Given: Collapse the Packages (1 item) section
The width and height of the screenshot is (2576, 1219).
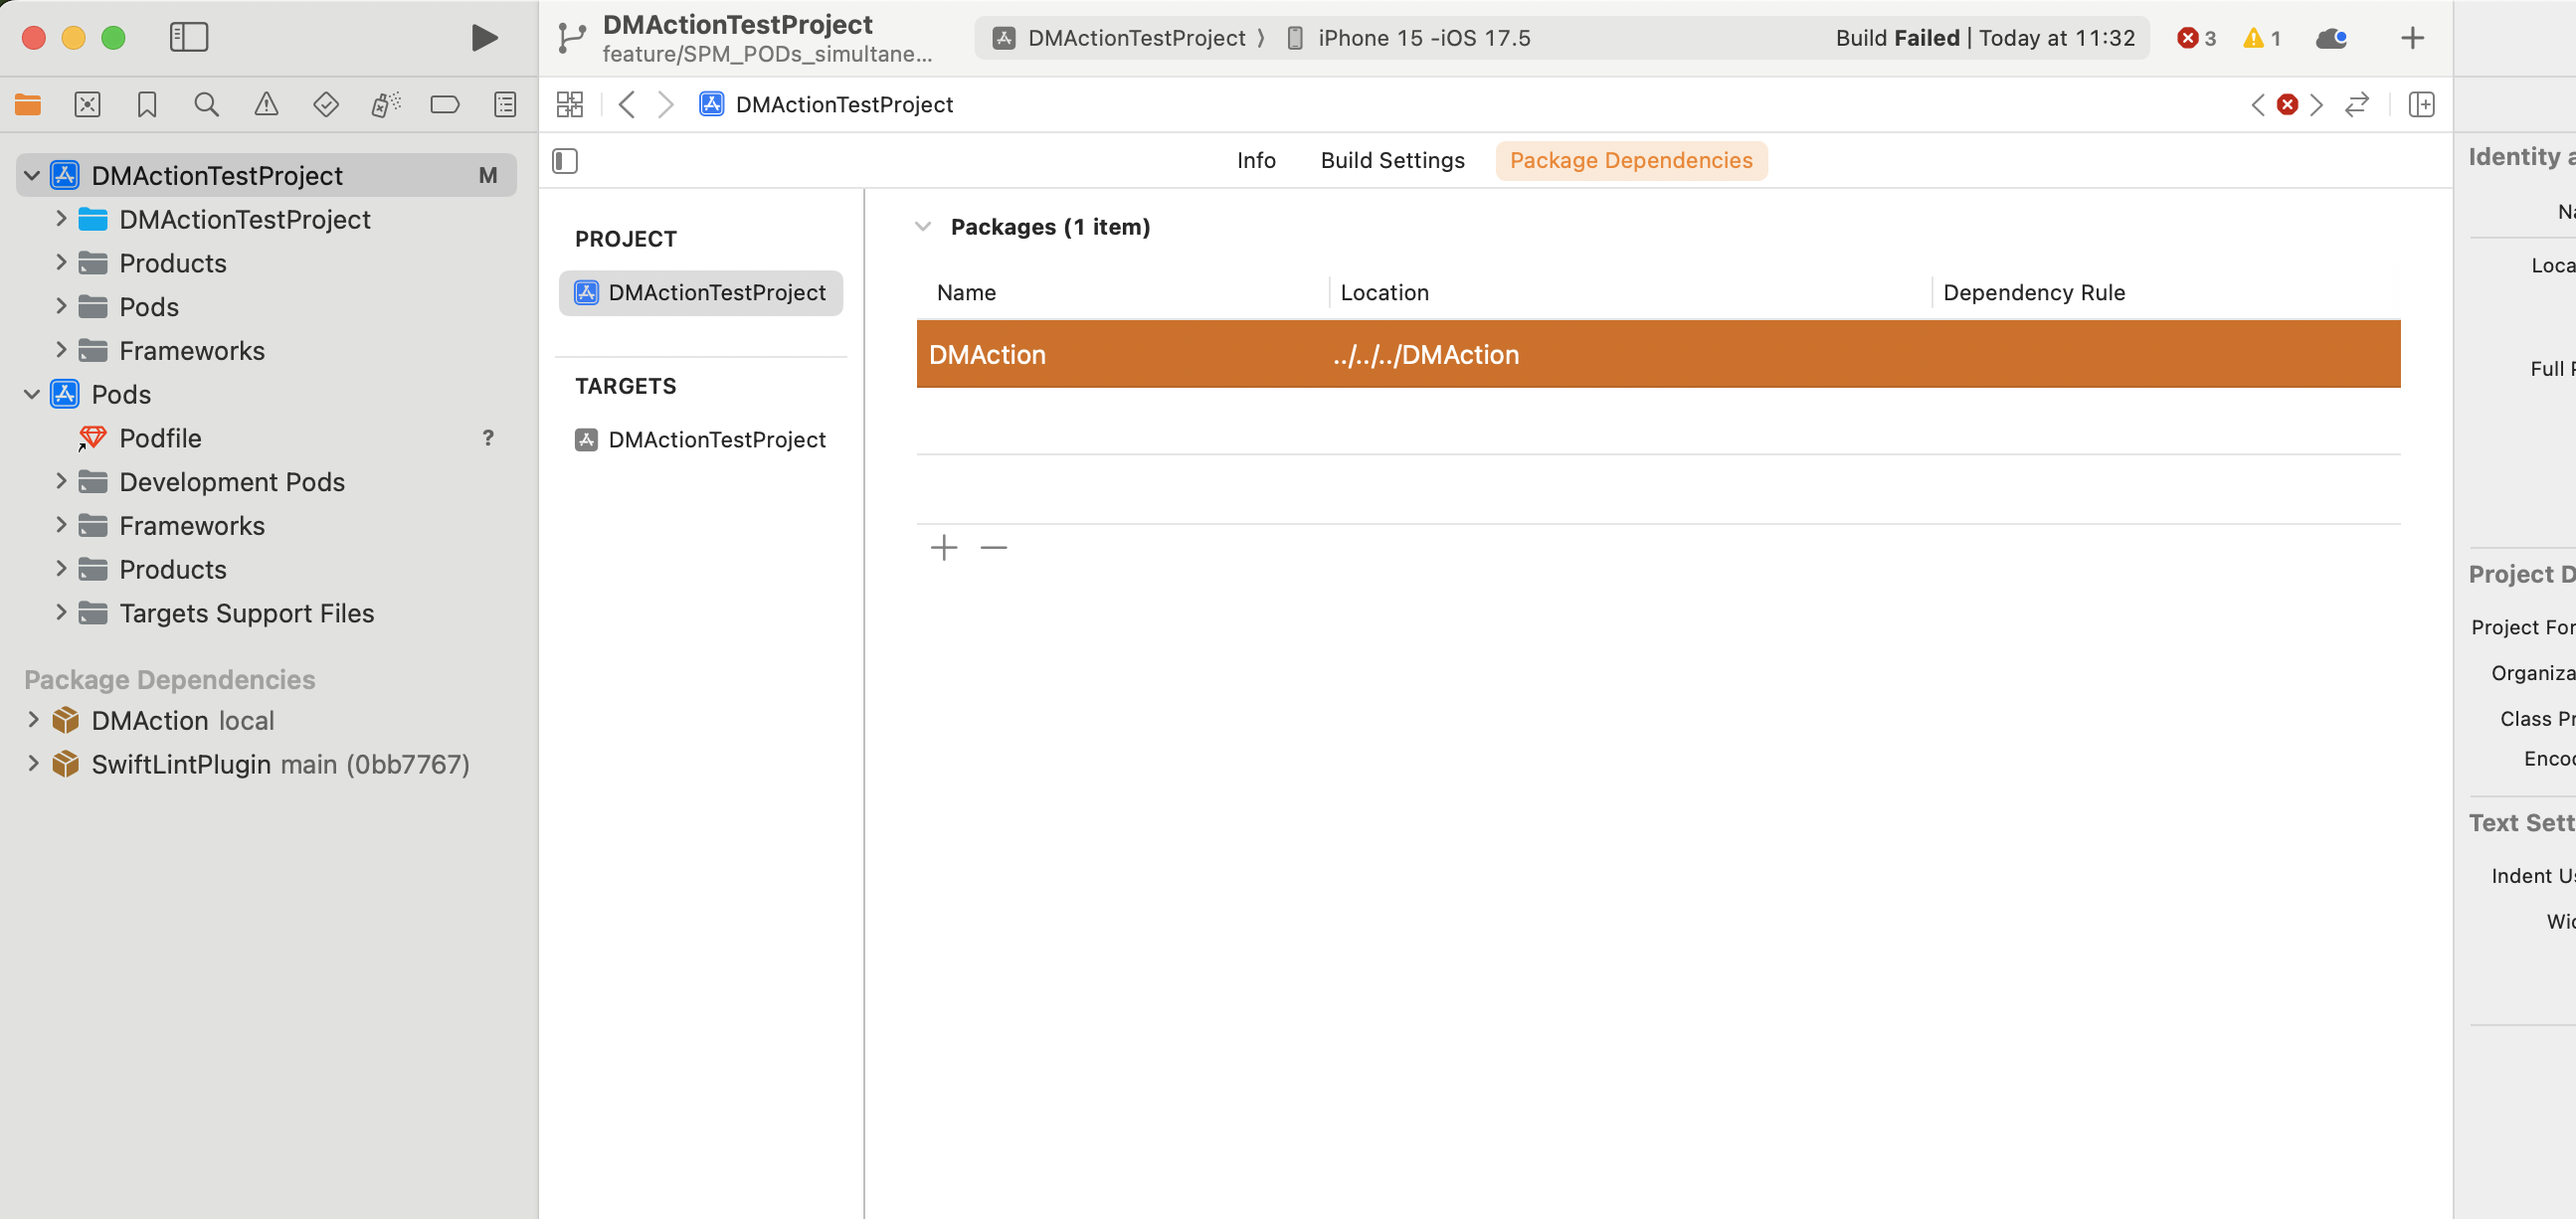Looking at the screenshot, I should click(x=923, y=227).
